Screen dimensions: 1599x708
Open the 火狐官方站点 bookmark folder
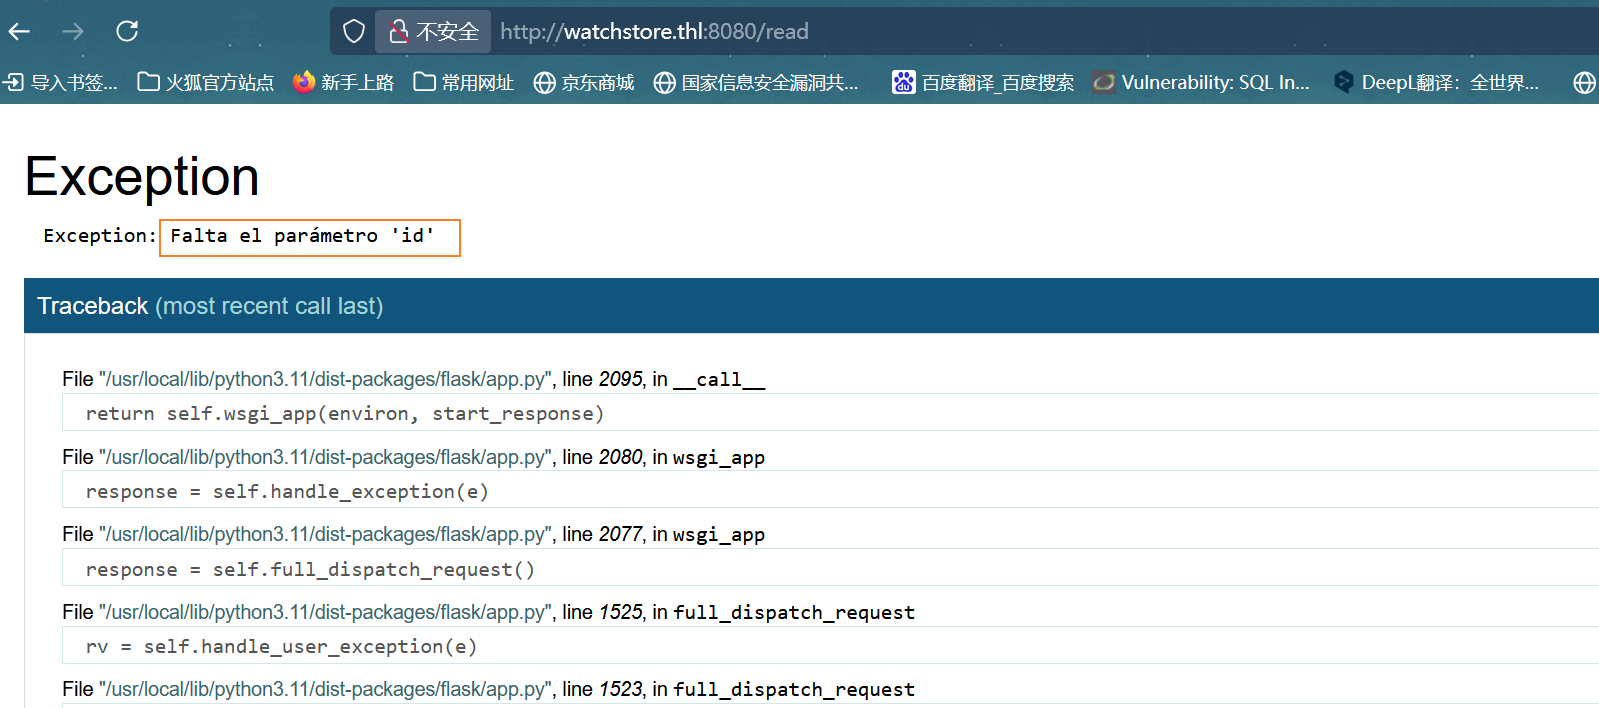tap(206, 82)
